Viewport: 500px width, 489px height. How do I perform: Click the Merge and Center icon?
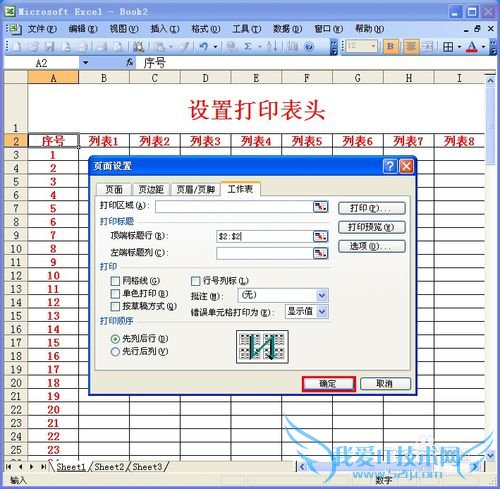click(428, 47)
